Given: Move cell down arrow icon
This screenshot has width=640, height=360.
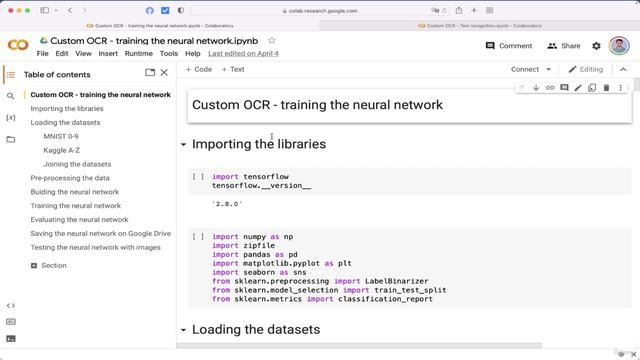Looking at the screenshot, I should pos(536,87).
